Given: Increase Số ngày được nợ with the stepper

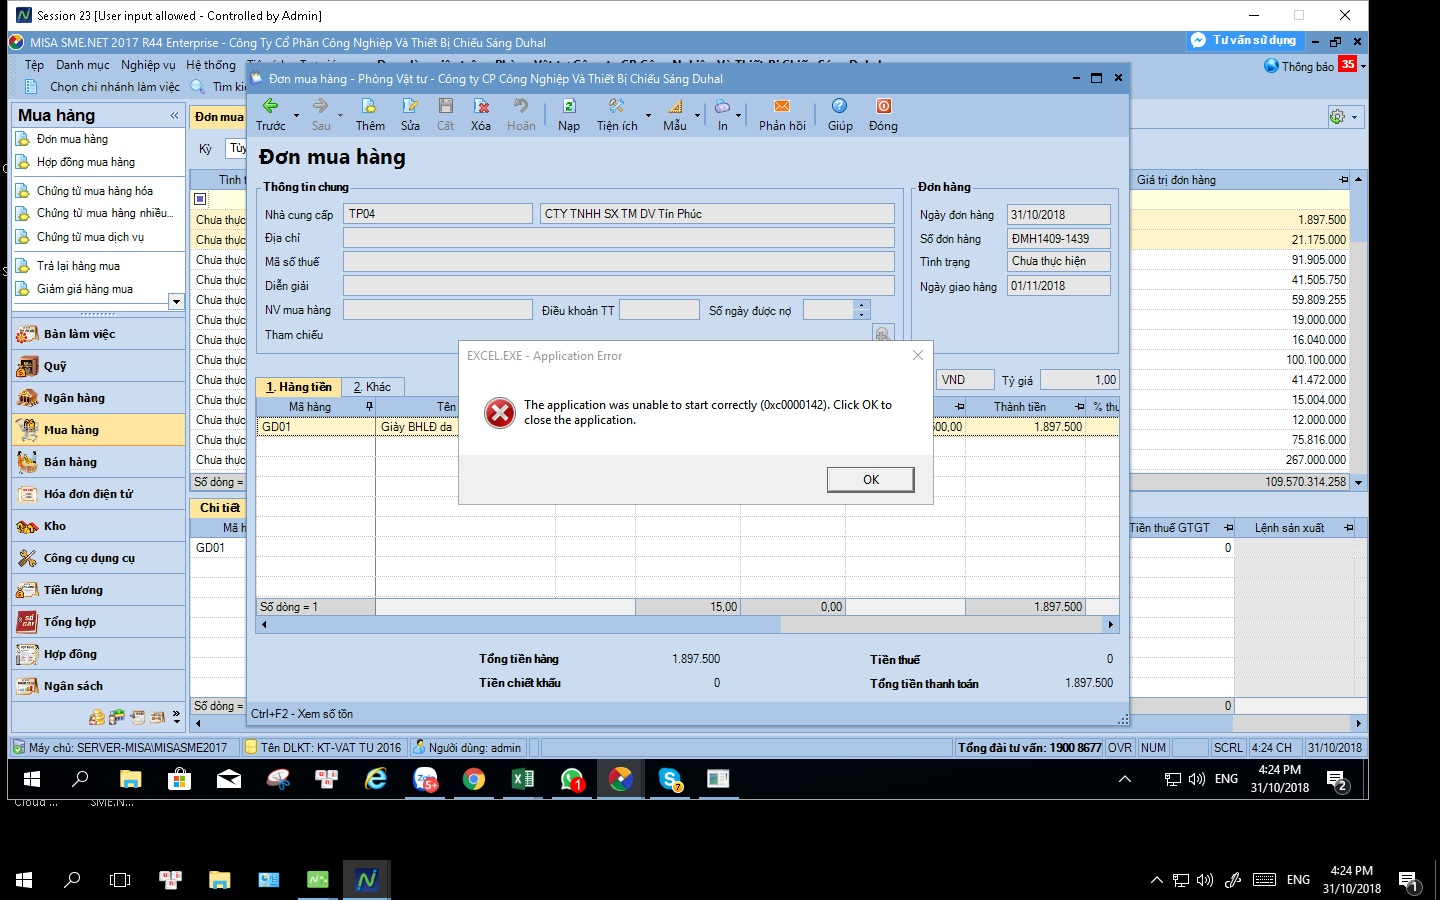Looking at the screenshot, I should [862, 305].
